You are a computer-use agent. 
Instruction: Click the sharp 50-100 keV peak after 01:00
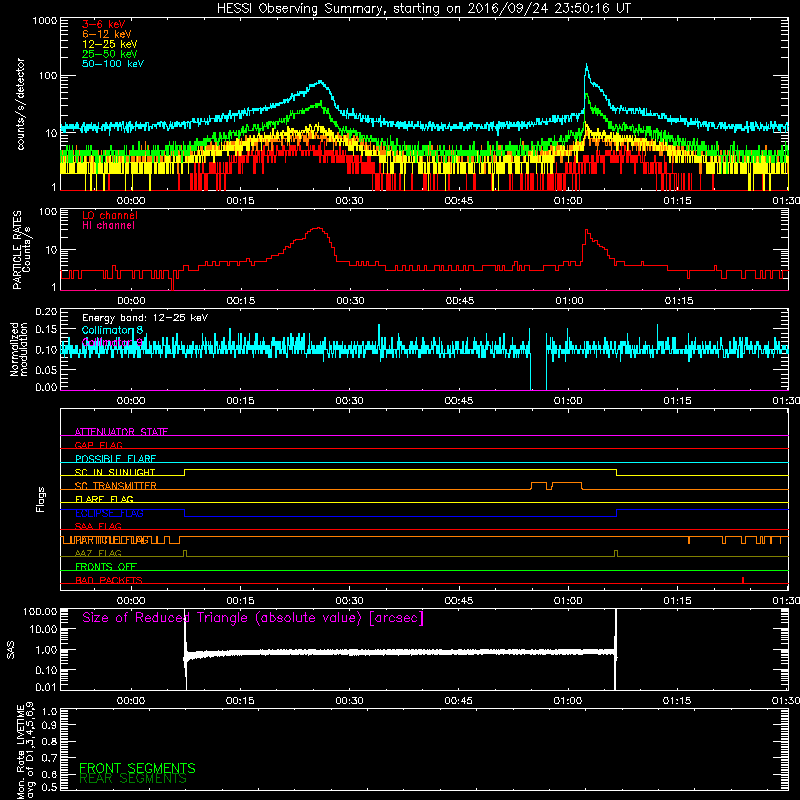pos(587,65)
